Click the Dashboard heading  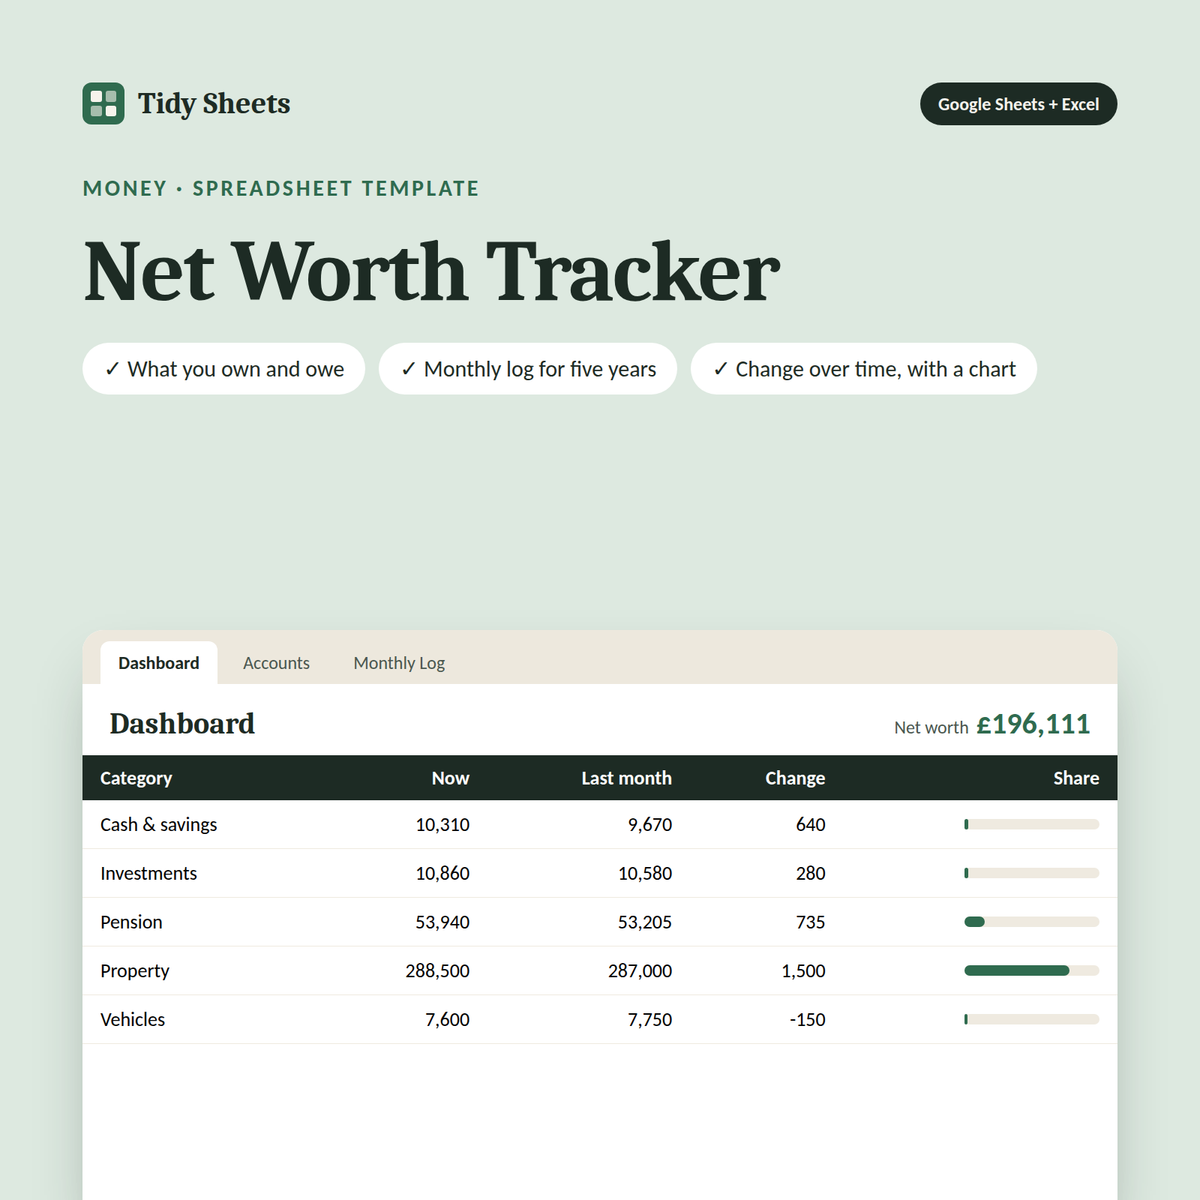[x=182, y=724]
